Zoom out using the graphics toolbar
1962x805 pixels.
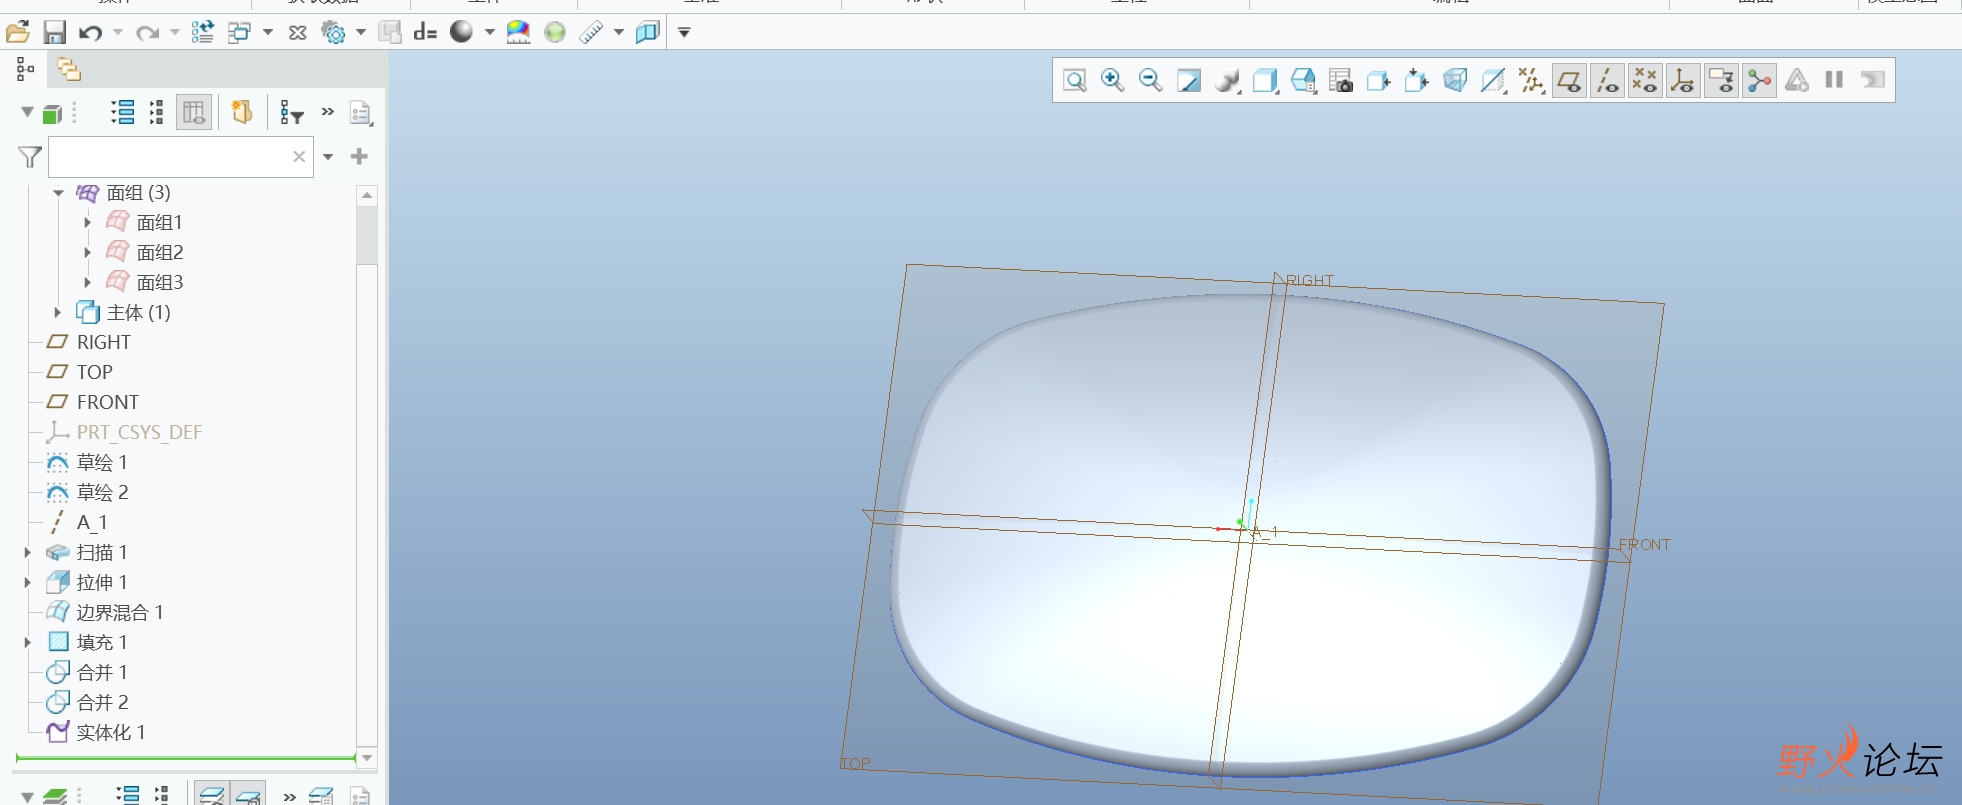(x=1150, y=80)
